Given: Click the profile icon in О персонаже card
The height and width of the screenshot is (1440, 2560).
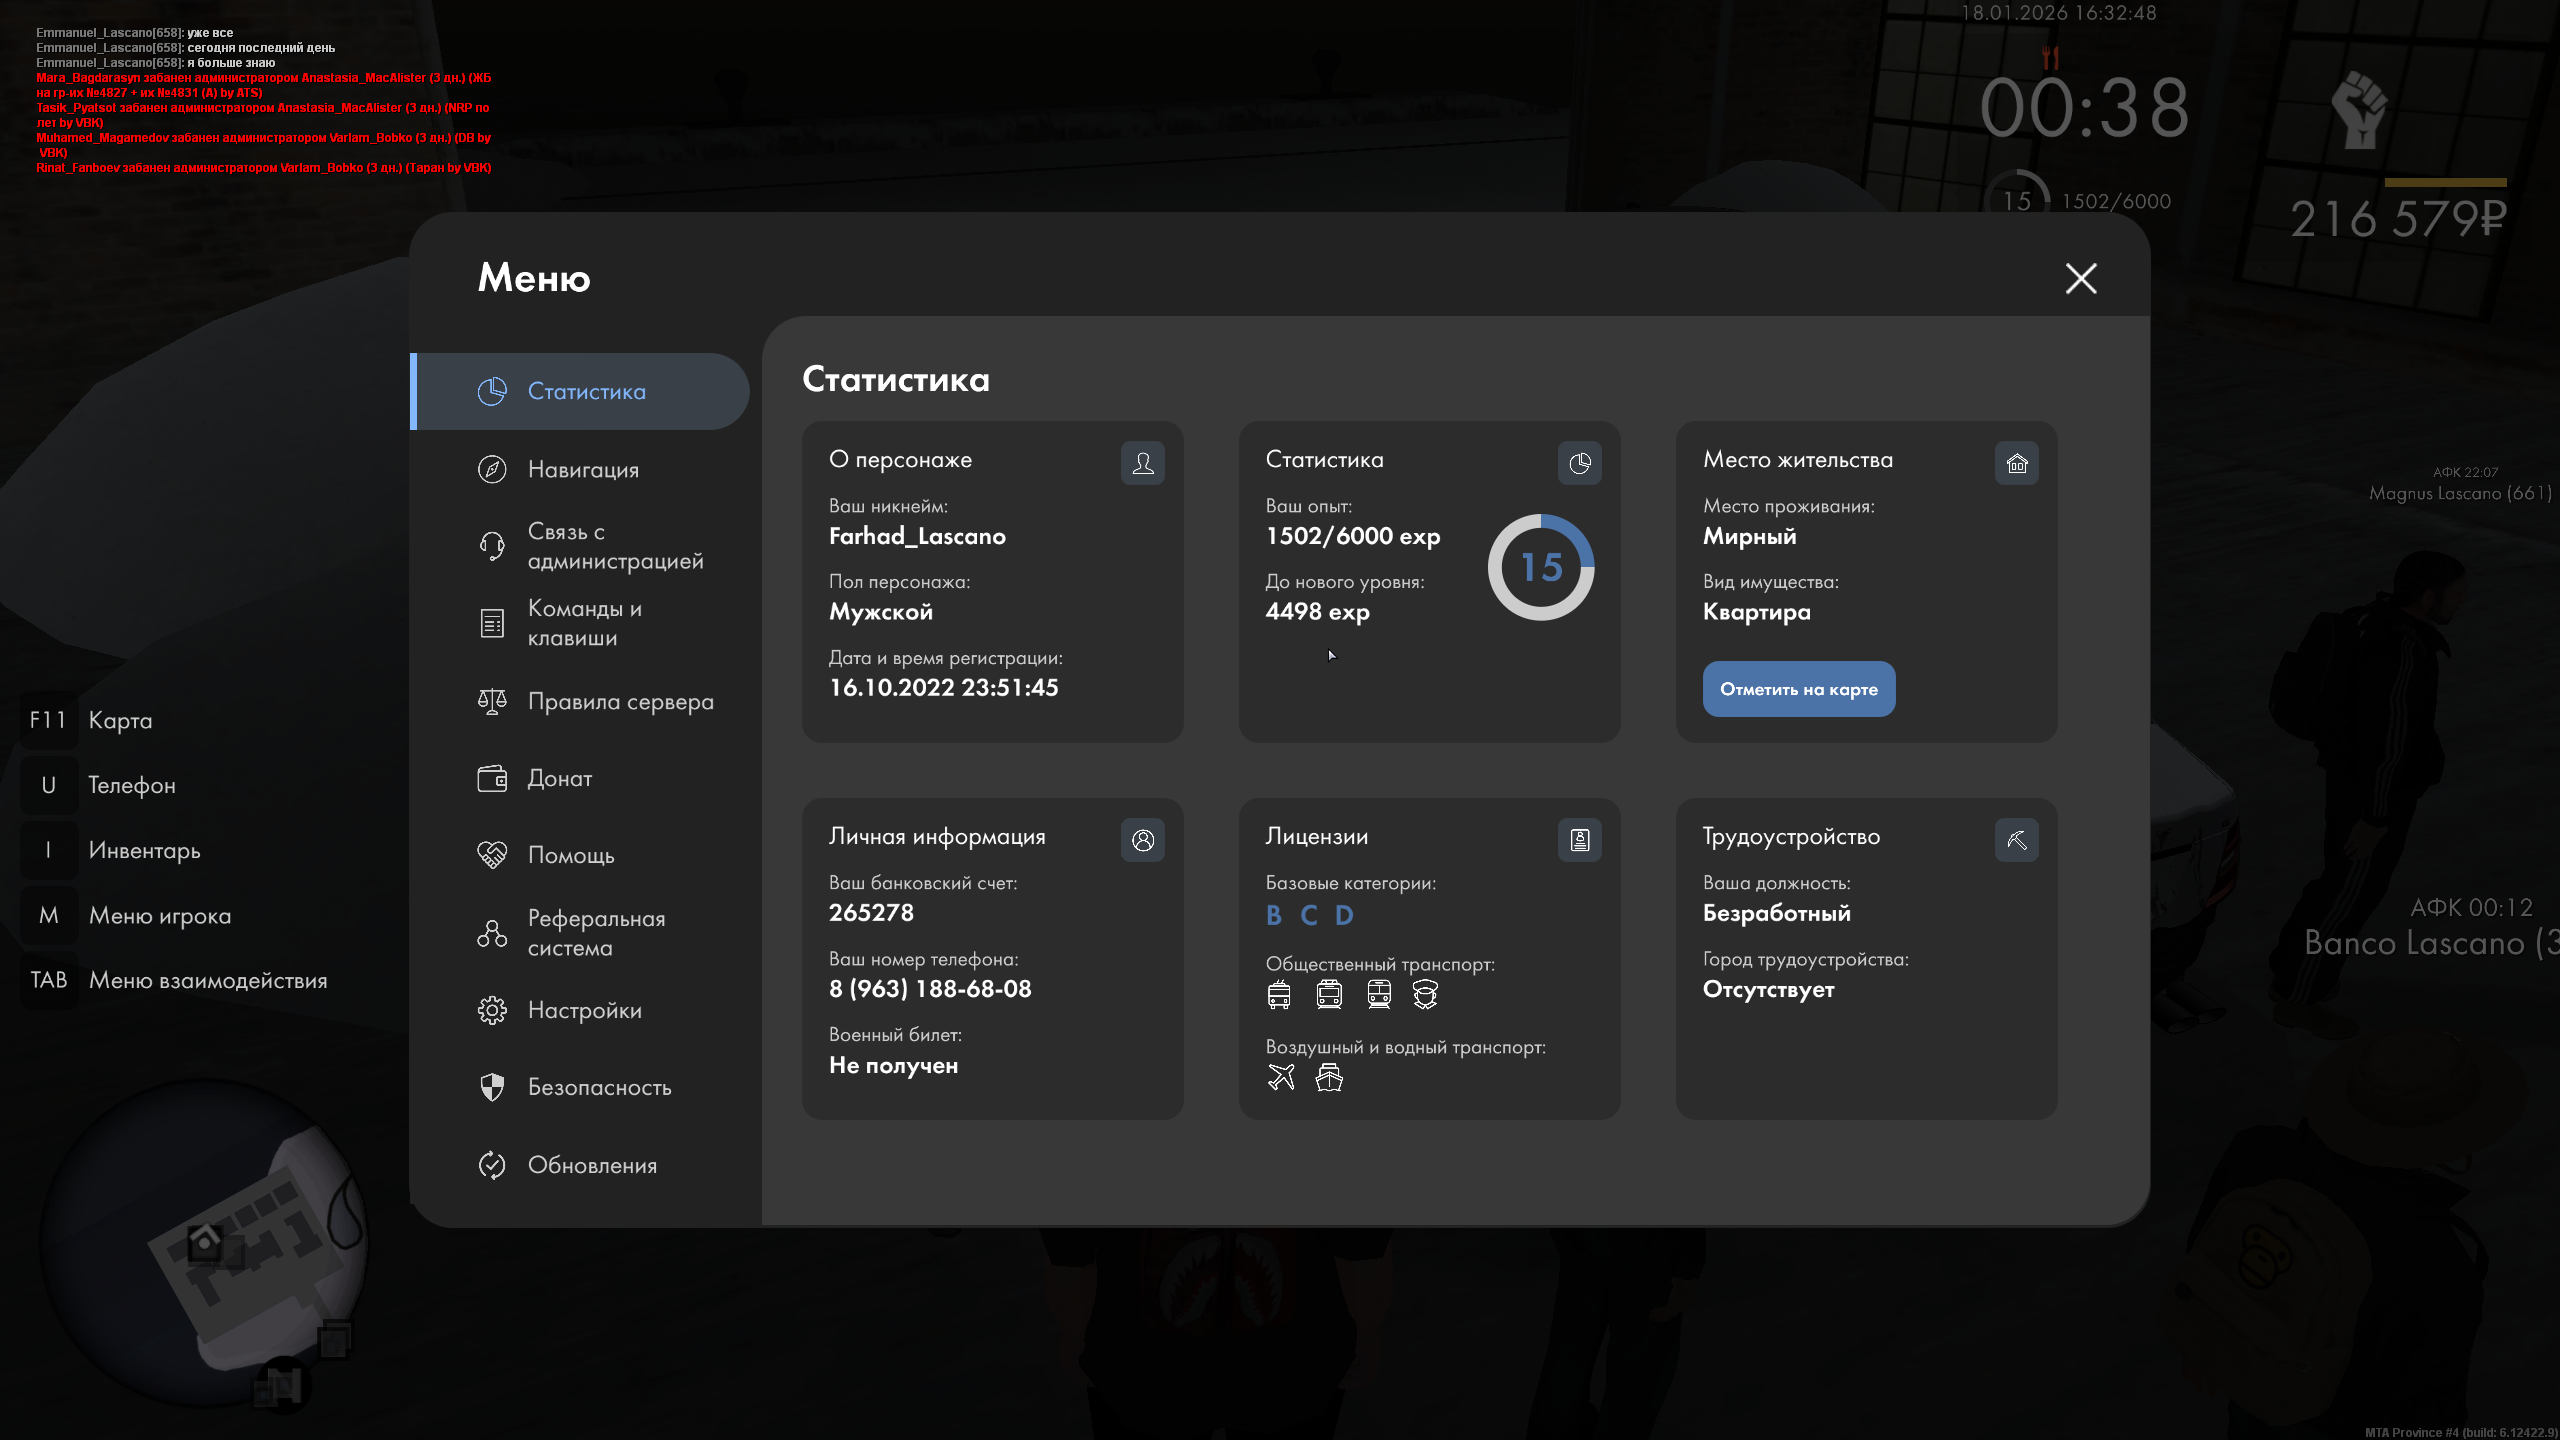Looking at the screenshot, I should [x=1142, y=463].
